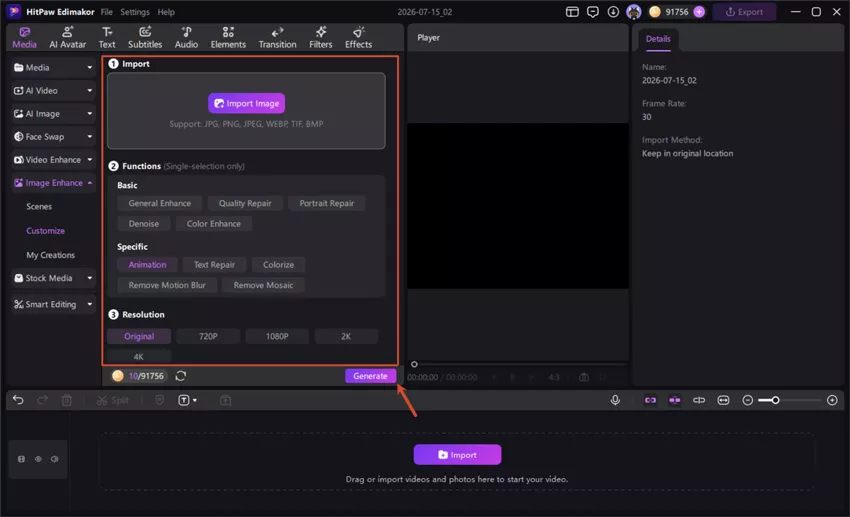Screen dimensions: 850x517
Task: Expand the Media sidebar section
Action: (53, 67)
